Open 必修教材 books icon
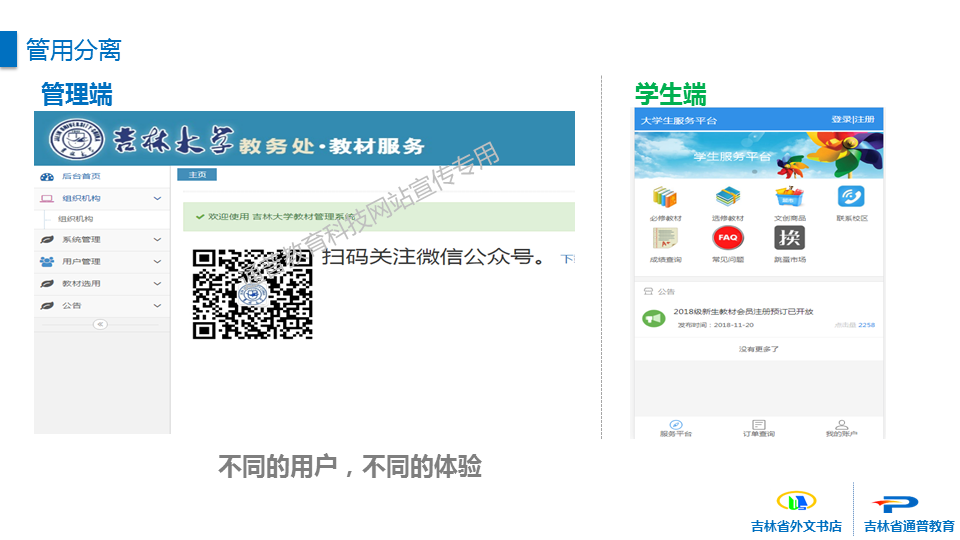The height and width of the screenshot is (540, 960). click(x=665, y=197)
